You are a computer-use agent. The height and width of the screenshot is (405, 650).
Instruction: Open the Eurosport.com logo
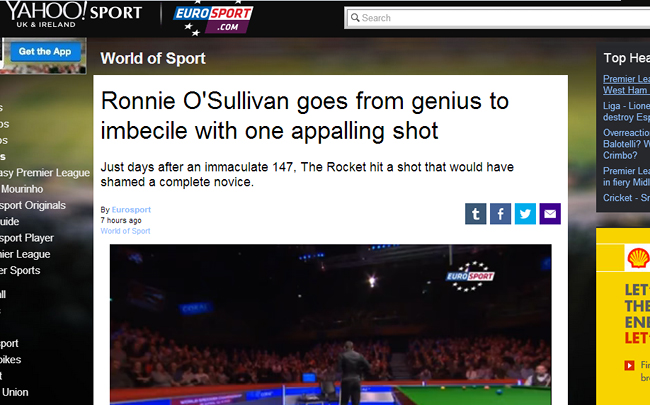pyautogui.click(x=213, y=18)
